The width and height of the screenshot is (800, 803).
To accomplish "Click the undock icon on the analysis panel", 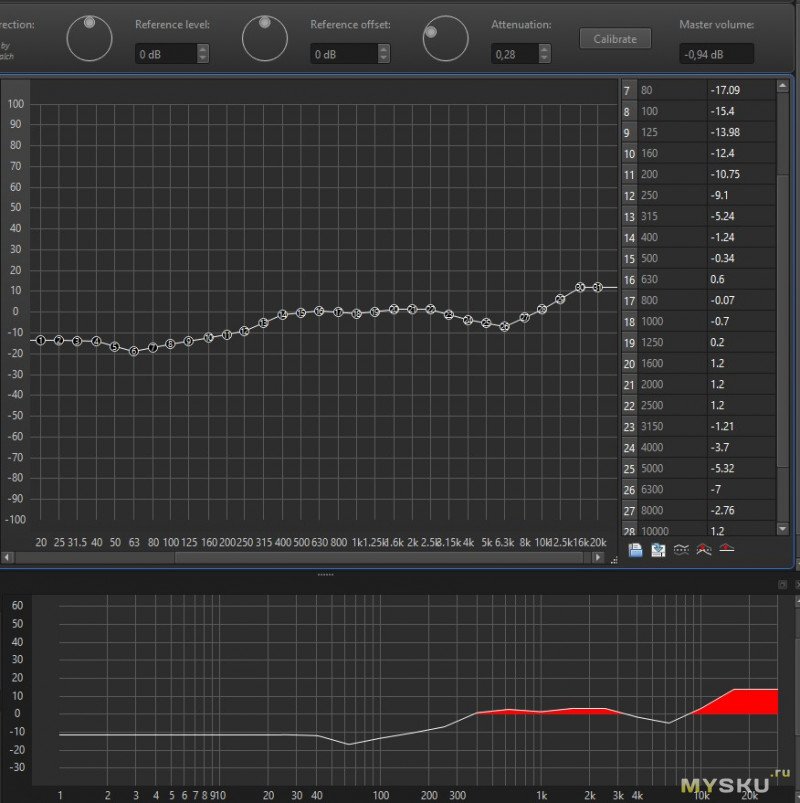I will click(x=782, y=584).
